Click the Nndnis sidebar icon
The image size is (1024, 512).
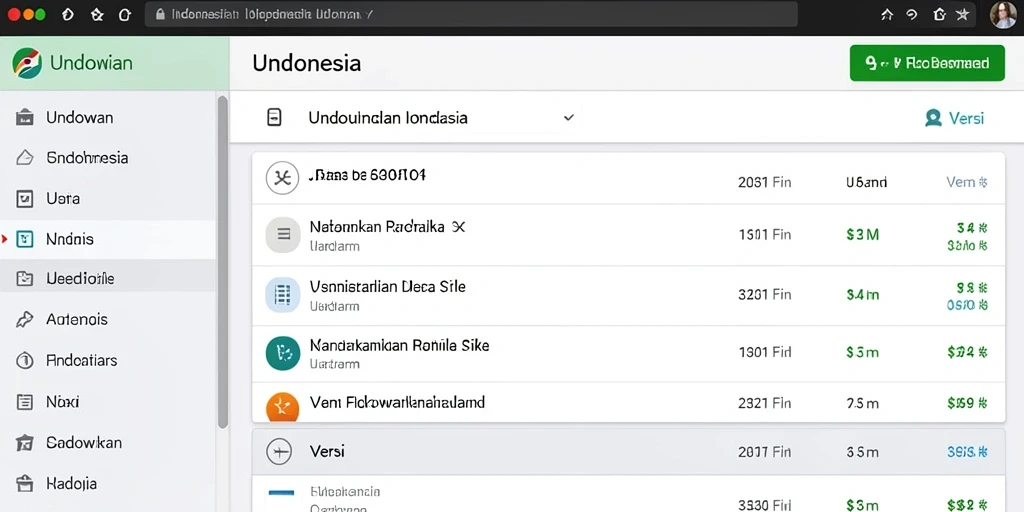pos(25,239)
